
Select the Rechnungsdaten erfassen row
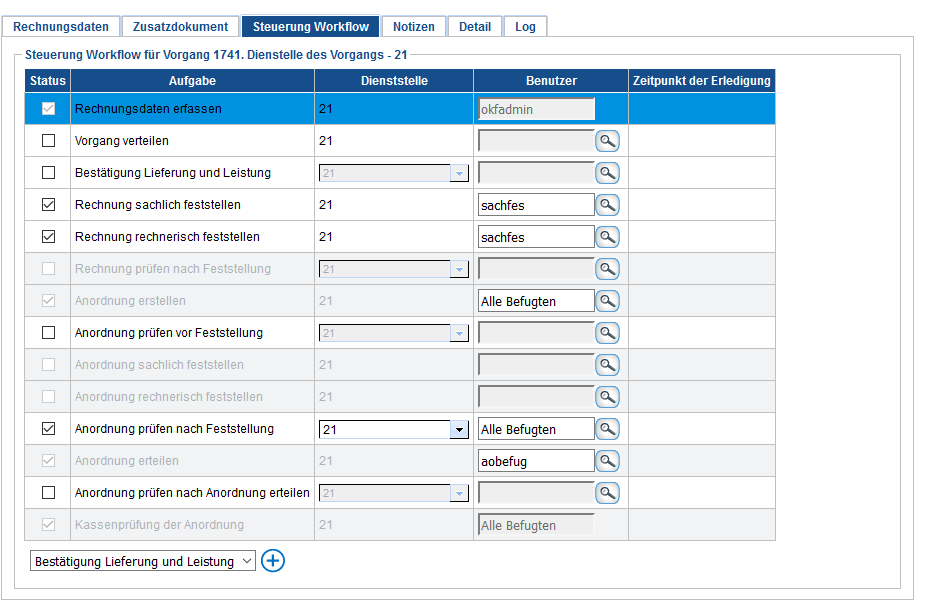pos(192,109)
